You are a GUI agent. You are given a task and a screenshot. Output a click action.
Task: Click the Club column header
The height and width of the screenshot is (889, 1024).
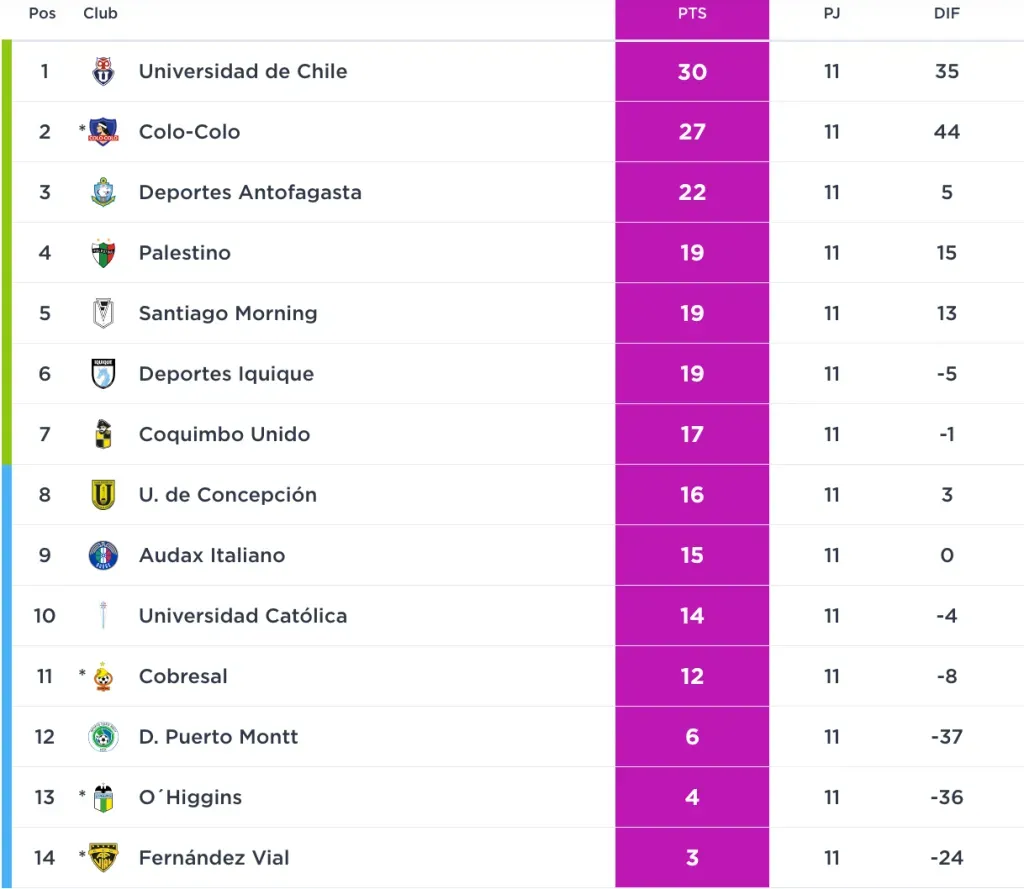(100, 14)
